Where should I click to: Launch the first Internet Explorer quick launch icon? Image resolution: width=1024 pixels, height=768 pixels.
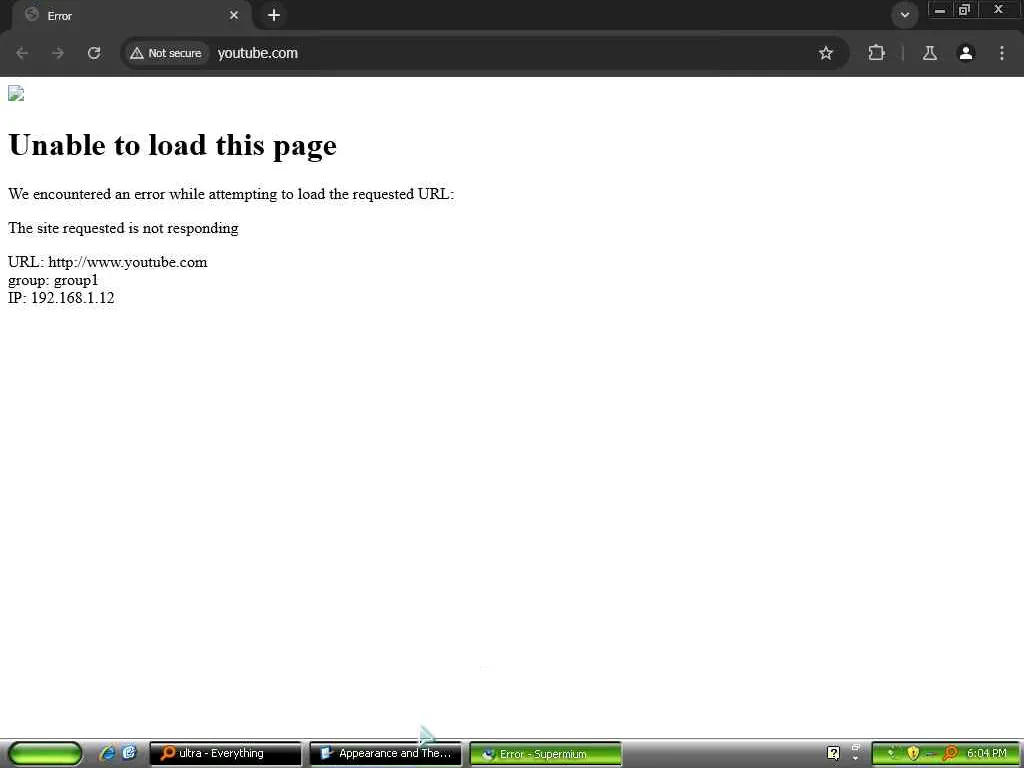(x=108, y=753)
